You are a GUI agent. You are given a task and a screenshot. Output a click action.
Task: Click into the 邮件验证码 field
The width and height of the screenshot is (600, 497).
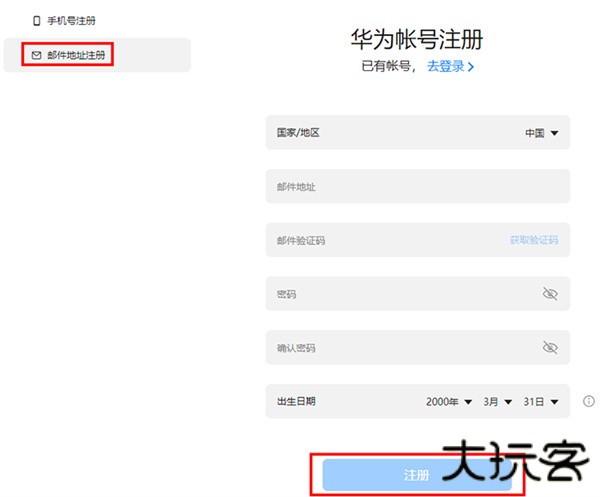[x=380, y=240]
